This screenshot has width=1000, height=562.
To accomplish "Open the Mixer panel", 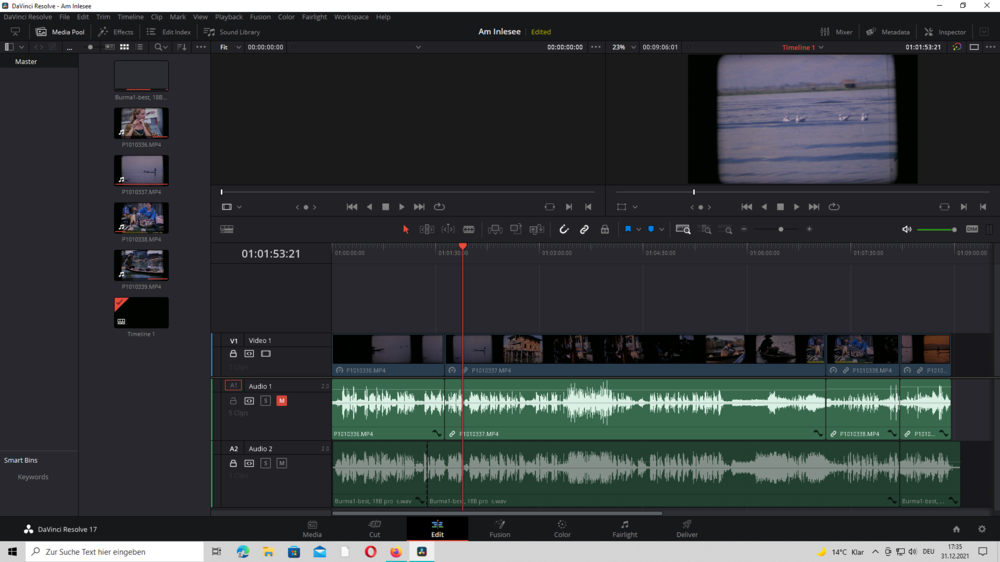I will [836, 32].
